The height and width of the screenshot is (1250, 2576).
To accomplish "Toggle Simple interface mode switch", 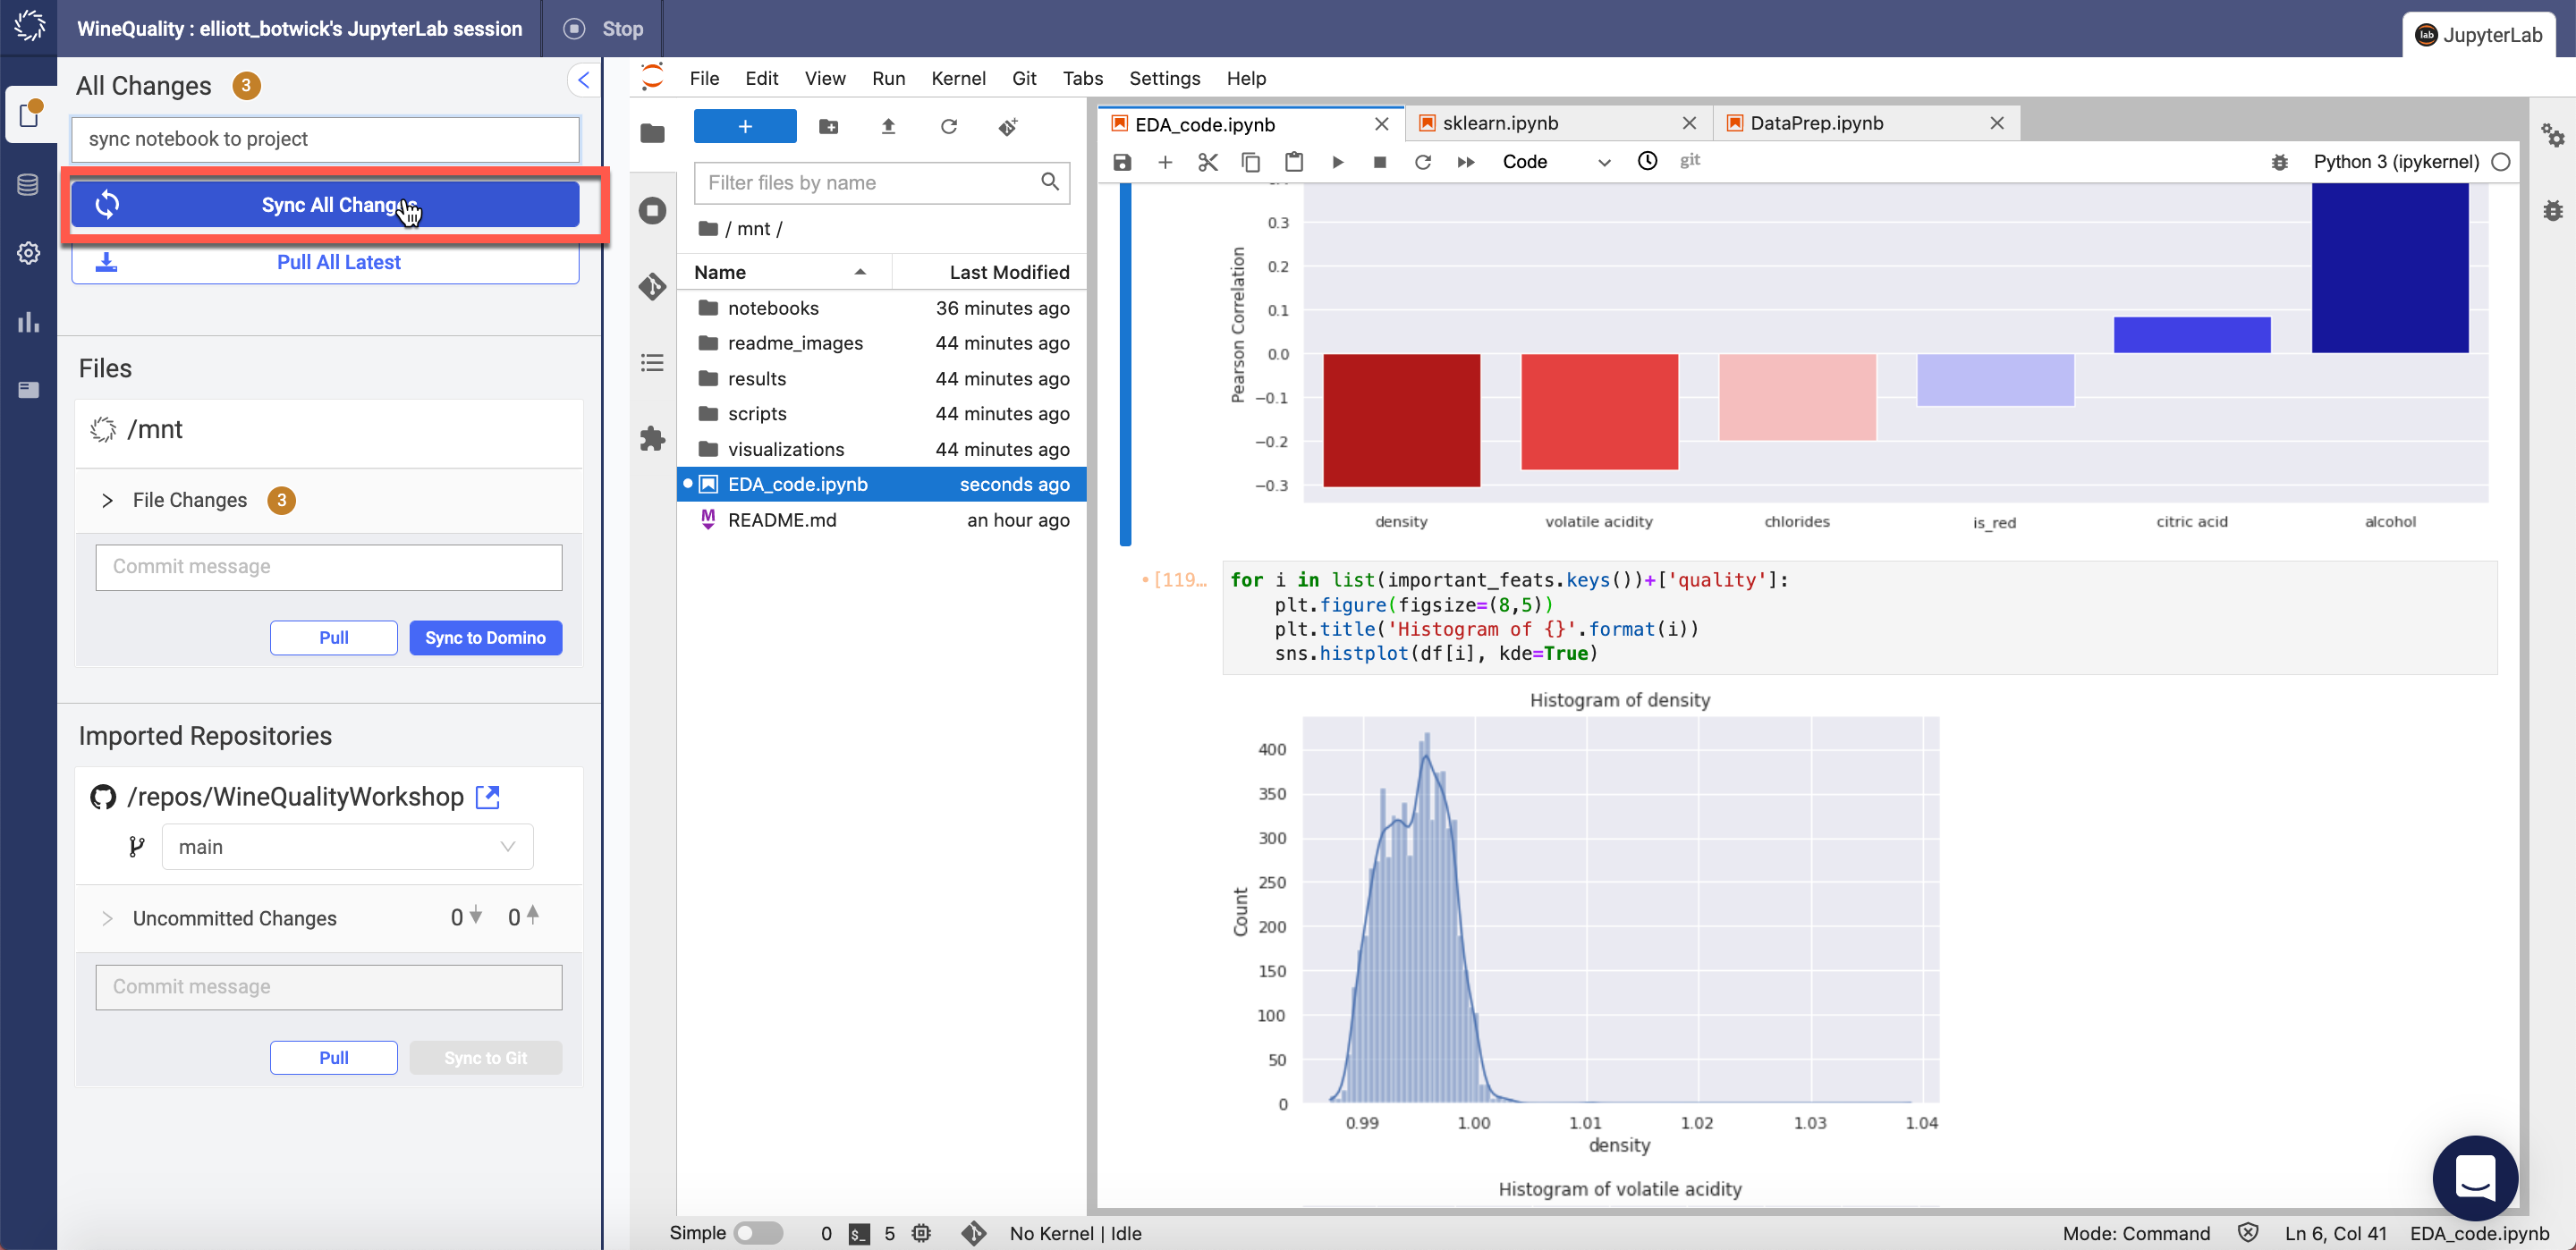I will coord(758,1233).
